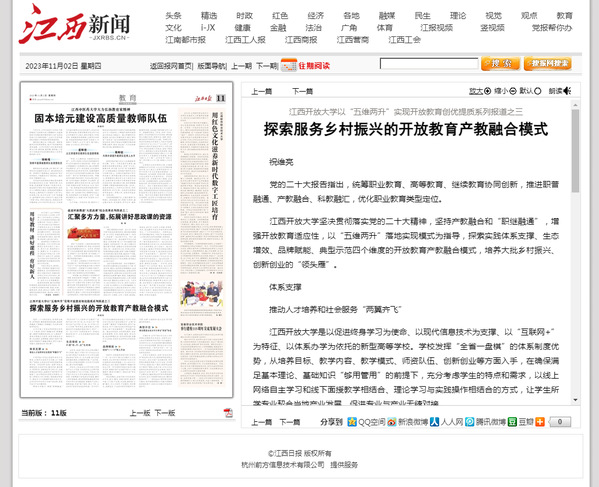599x487 pixels.
Task: Click the author name 祝维亮
Action: point(281,162)
